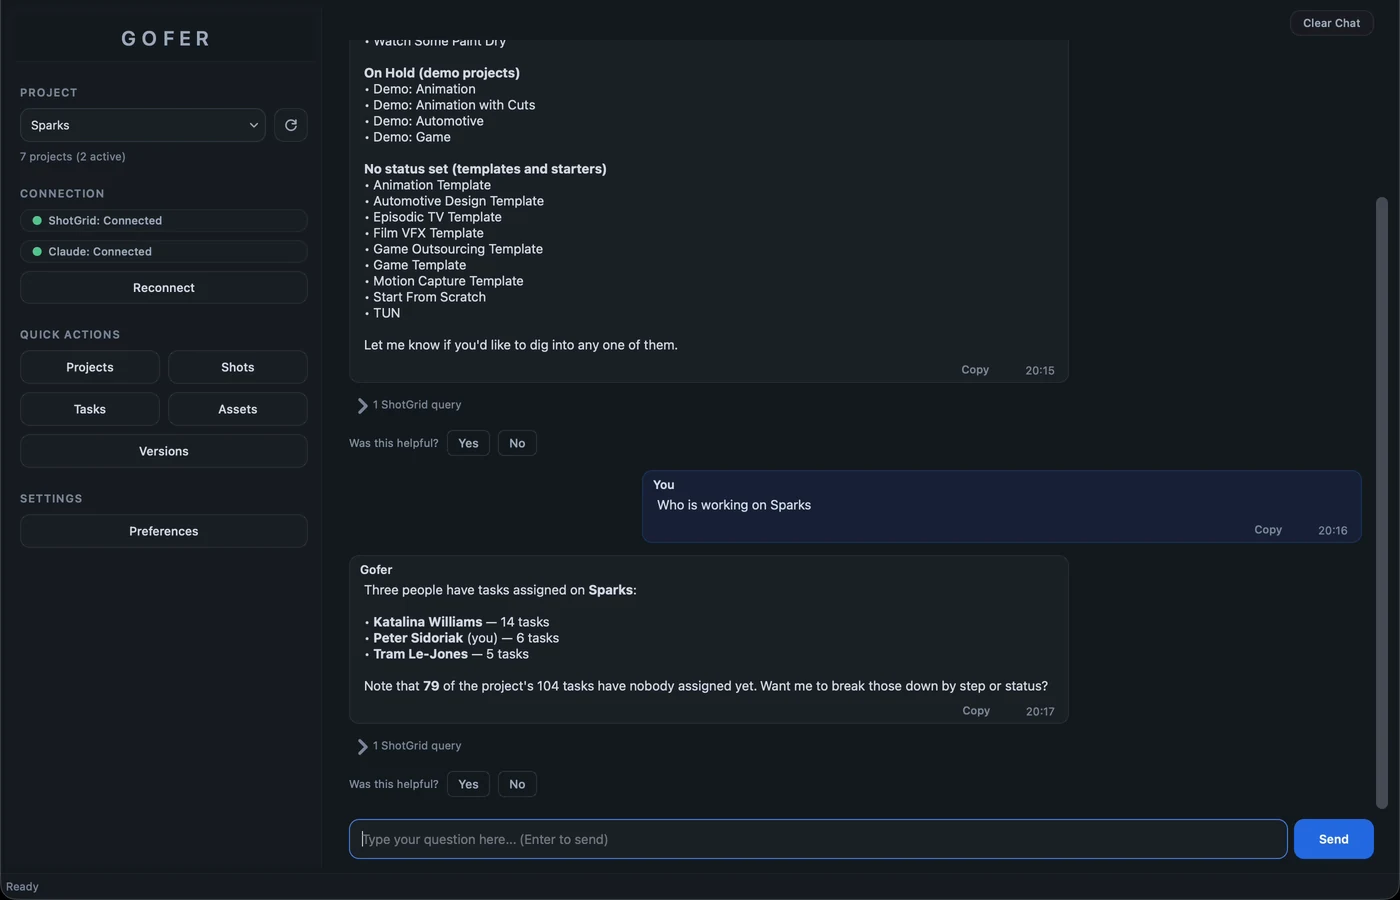The height and width of the screenshot is (900, 1400).
Task: Click "Katalina Williams" in the Sparks reply
Action: click(x=428, y=622)
